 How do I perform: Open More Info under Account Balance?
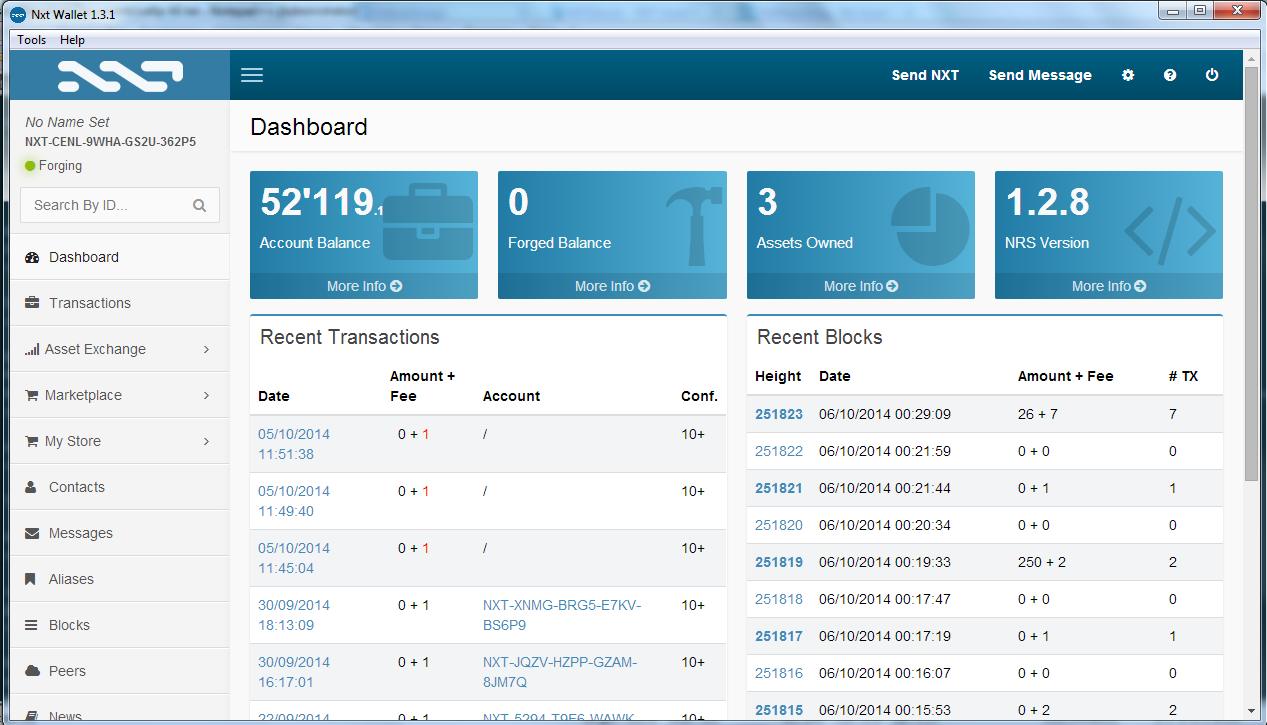[x=364, y=286]
